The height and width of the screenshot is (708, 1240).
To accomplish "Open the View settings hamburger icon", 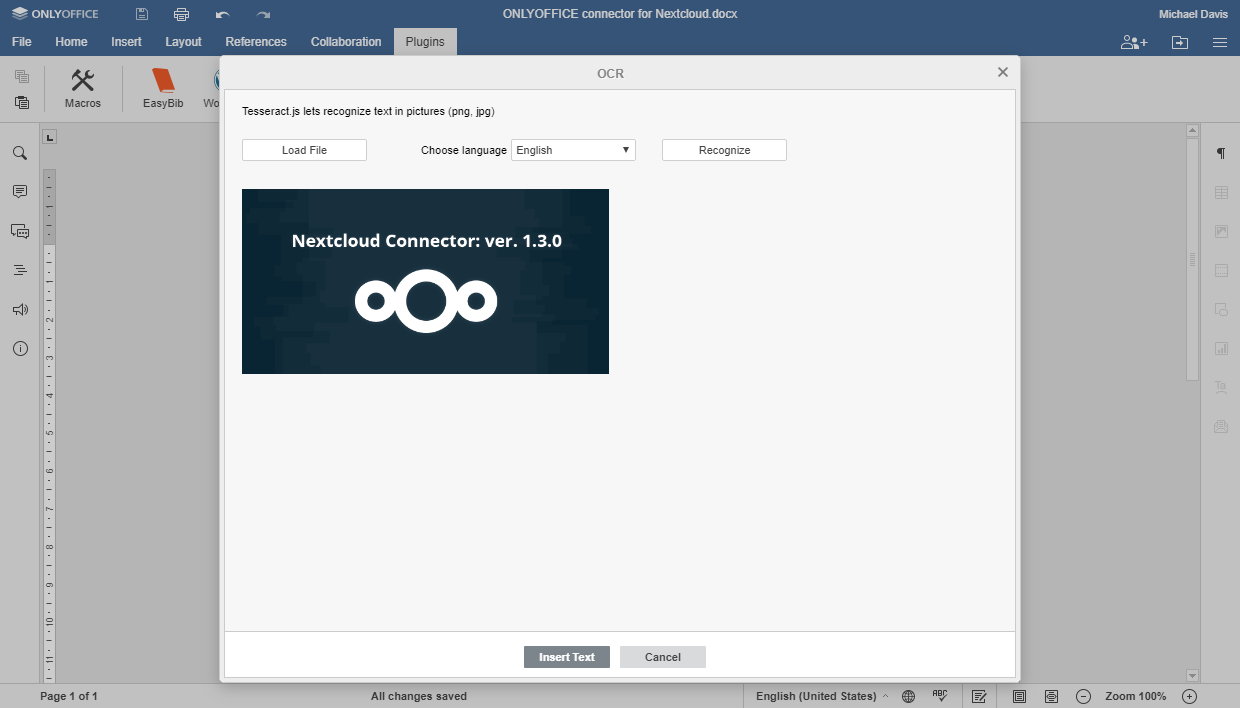I will pos(1220,42).
